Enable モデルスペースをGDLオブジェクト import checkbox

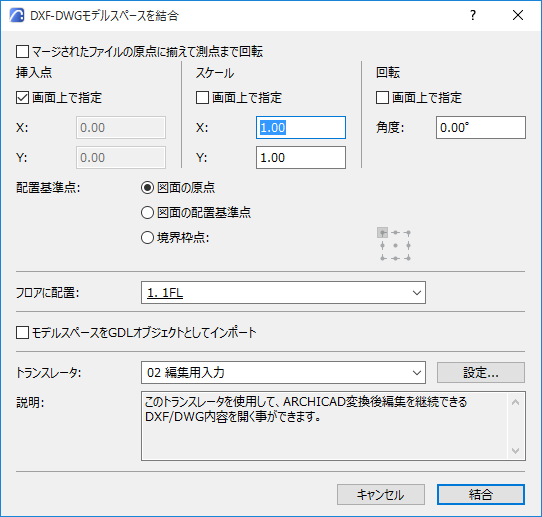(x=22, y=333)
